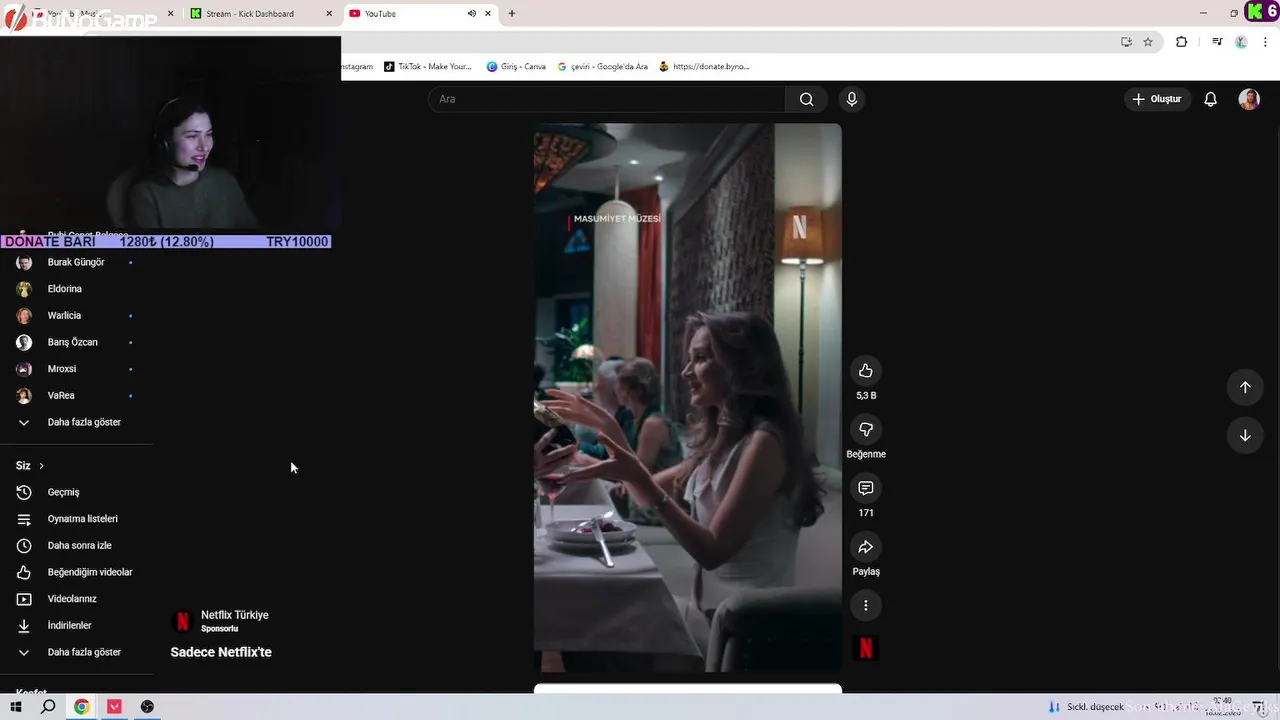Switch to Stream - Kick Dashboard tab
The height and width of the screenshot is (720, 1280).
click(x=260, y=14)
